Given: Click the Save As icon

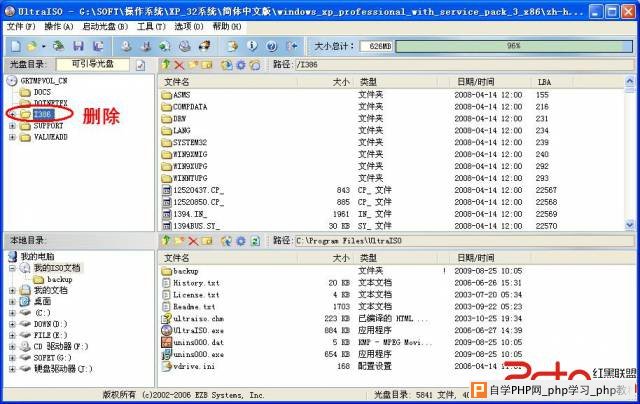Looking at the screenshot, I should (x=98, y=46).
